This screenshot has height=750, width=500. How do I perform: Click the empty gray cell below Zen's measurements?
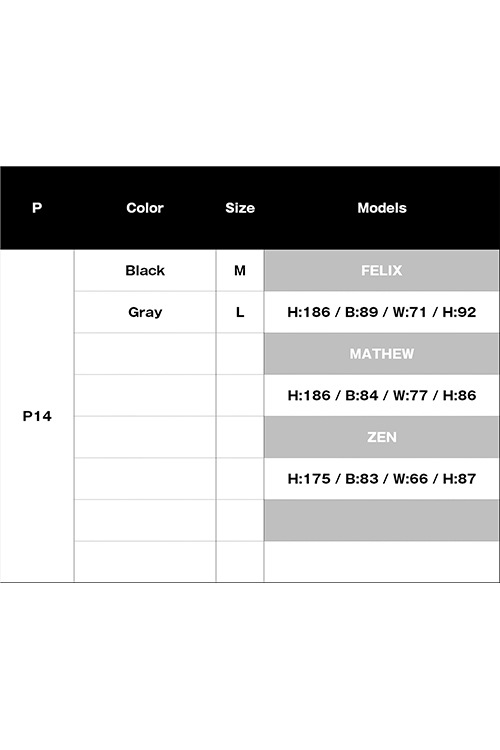click(x=381, y=520)
